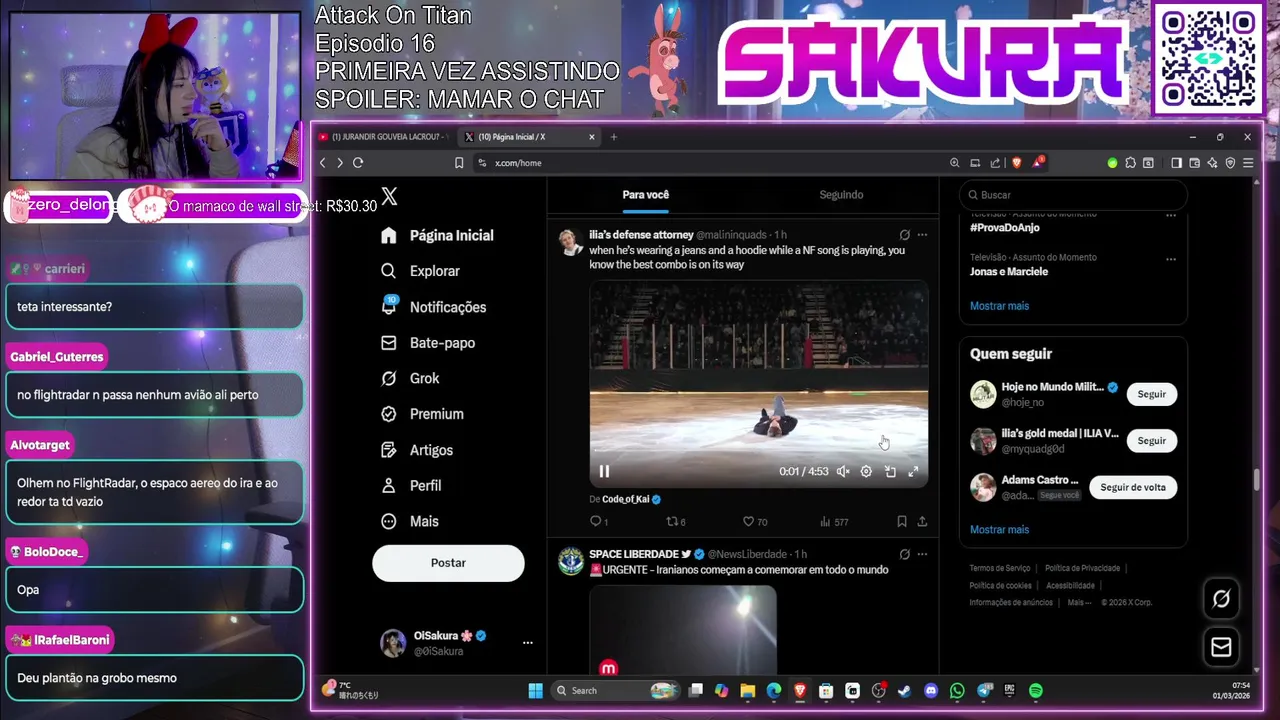1280x720 pixels.
Task: Open Grok from the sidebar
Action: coord(410,378)
